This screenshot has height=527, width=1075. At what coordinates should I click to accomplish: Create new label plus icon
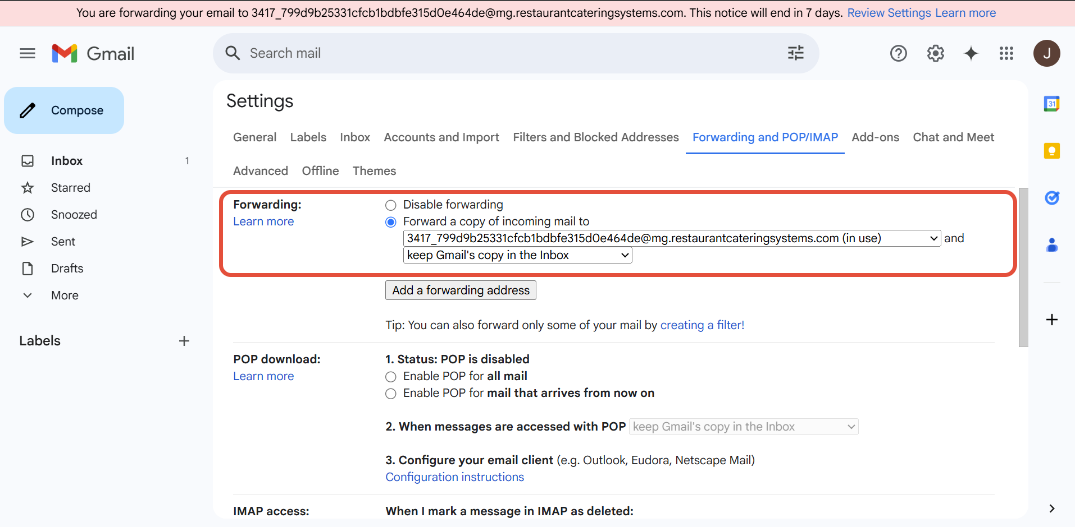[x=184, y=341]
